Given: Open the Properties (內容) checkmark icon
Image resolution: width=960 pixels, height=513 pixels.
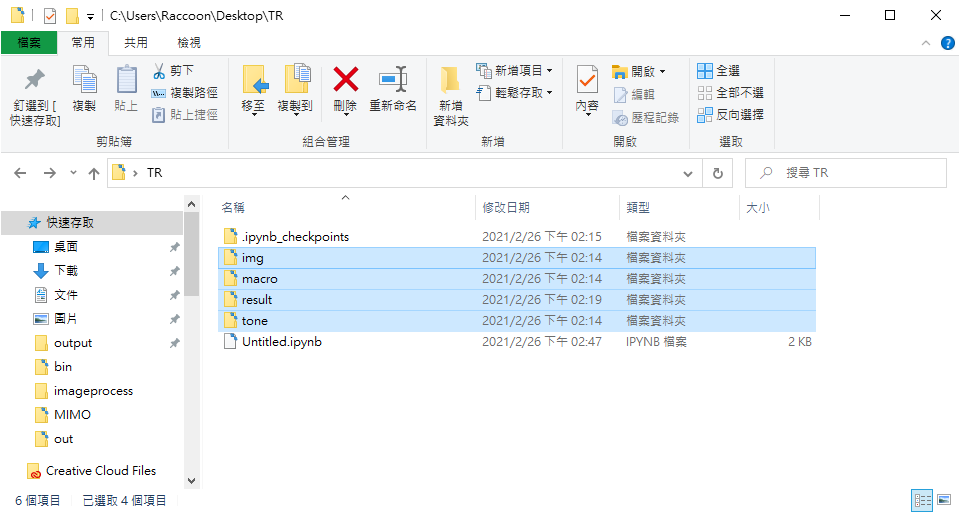Looking at the screenshot, I should tap(587, 80).
